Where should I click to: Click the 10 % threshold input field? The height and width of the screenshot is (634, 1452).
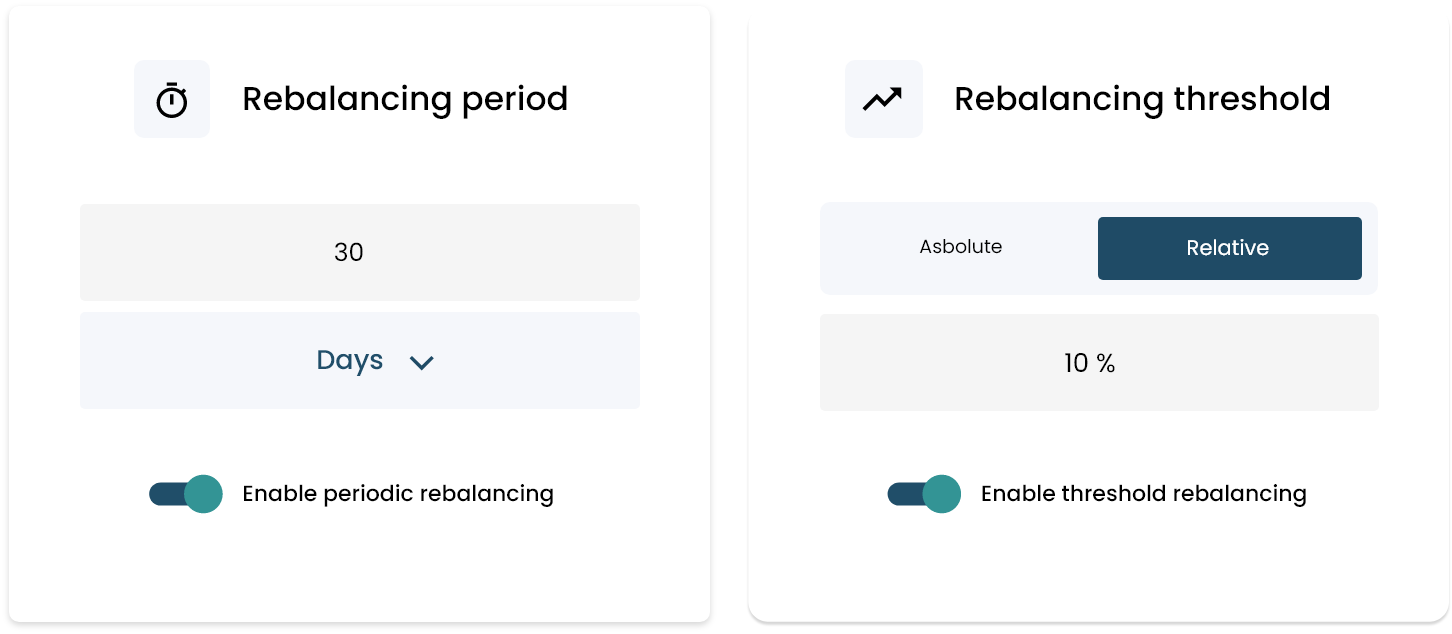click(1099, 363)
